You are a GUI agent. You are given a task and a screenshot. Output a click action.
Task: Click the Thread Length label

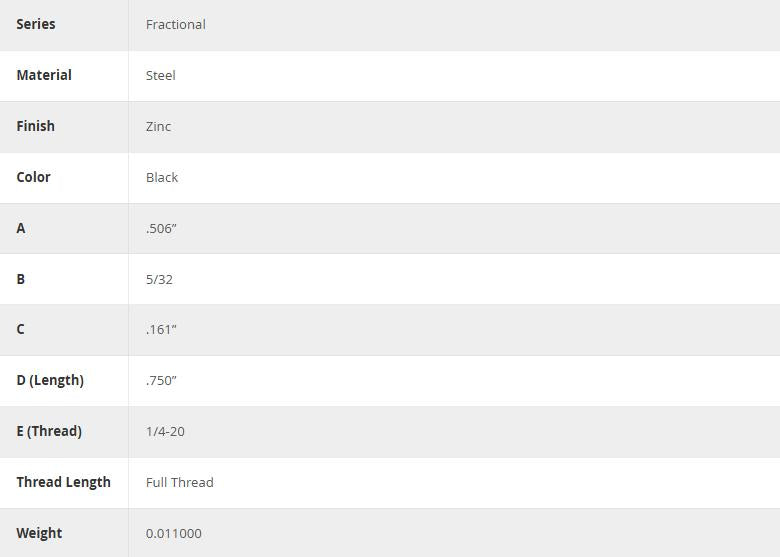coord(63,482)
